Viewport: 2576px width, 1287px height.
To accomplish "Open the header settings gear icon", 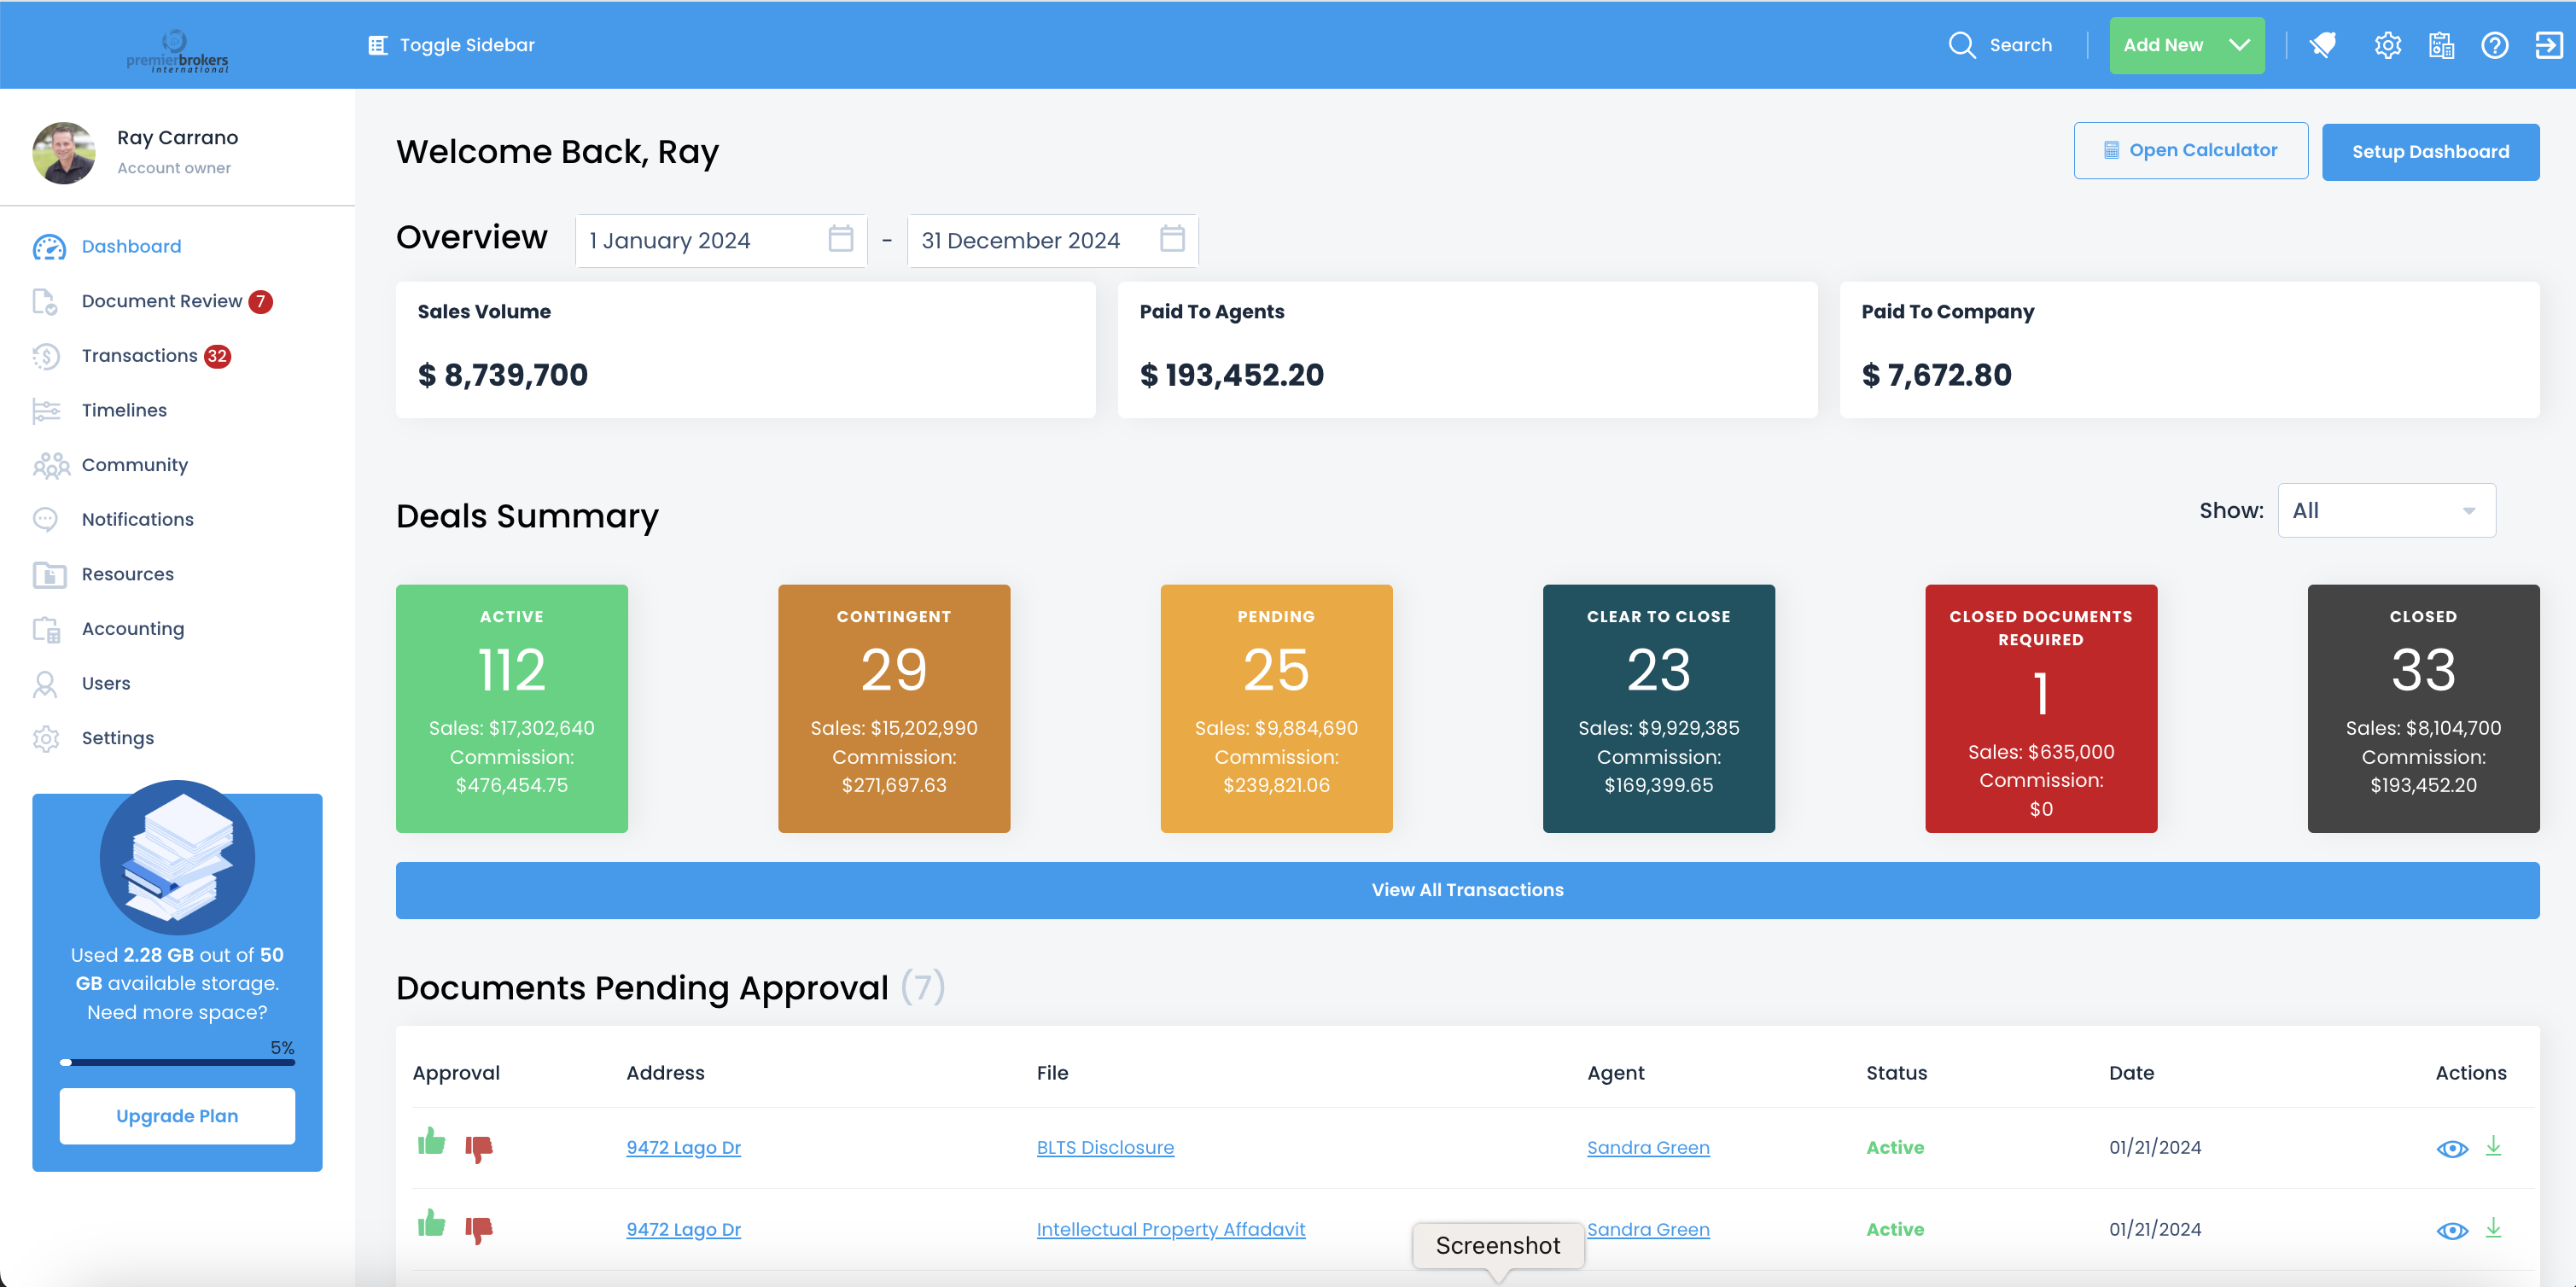I will (2387, 45).
